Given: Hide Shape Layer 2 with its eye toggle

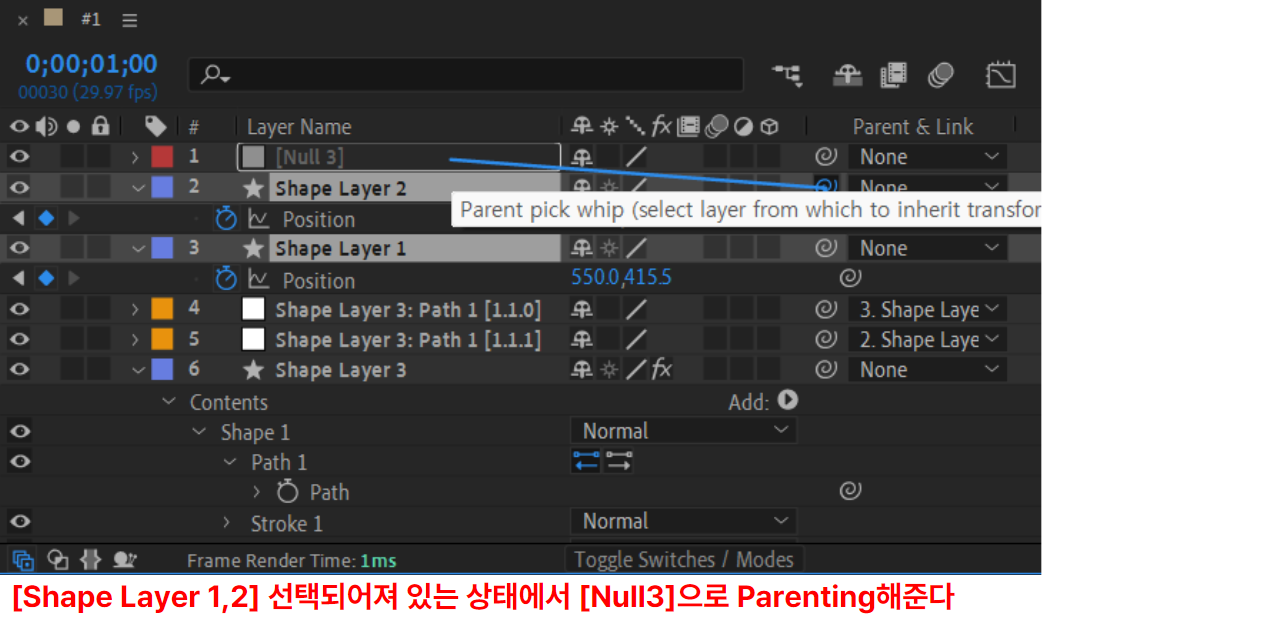Looking at the screenshot, I should [x=18, y=187].
